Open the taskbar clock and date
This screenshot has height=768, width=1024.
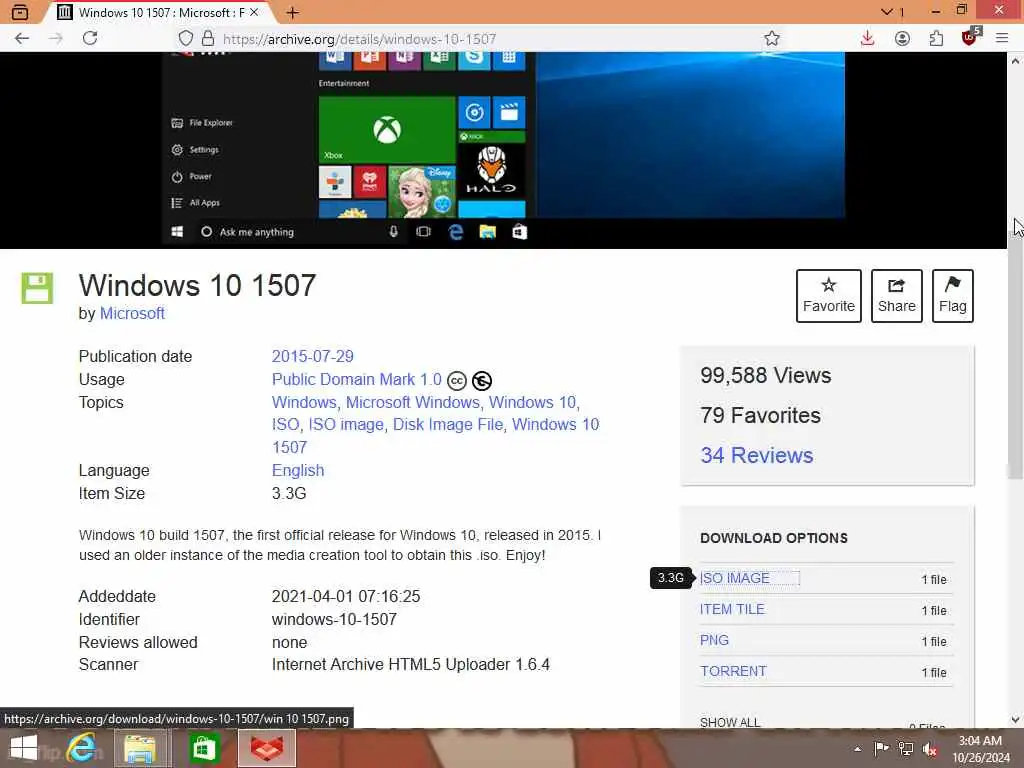tap(980, 749)
